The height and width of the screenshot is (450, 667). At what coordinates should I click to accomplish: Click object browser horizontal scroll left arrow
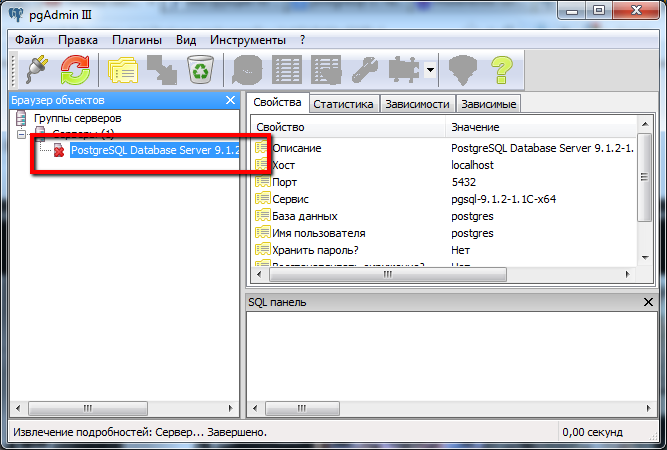[x=18, y=408]
